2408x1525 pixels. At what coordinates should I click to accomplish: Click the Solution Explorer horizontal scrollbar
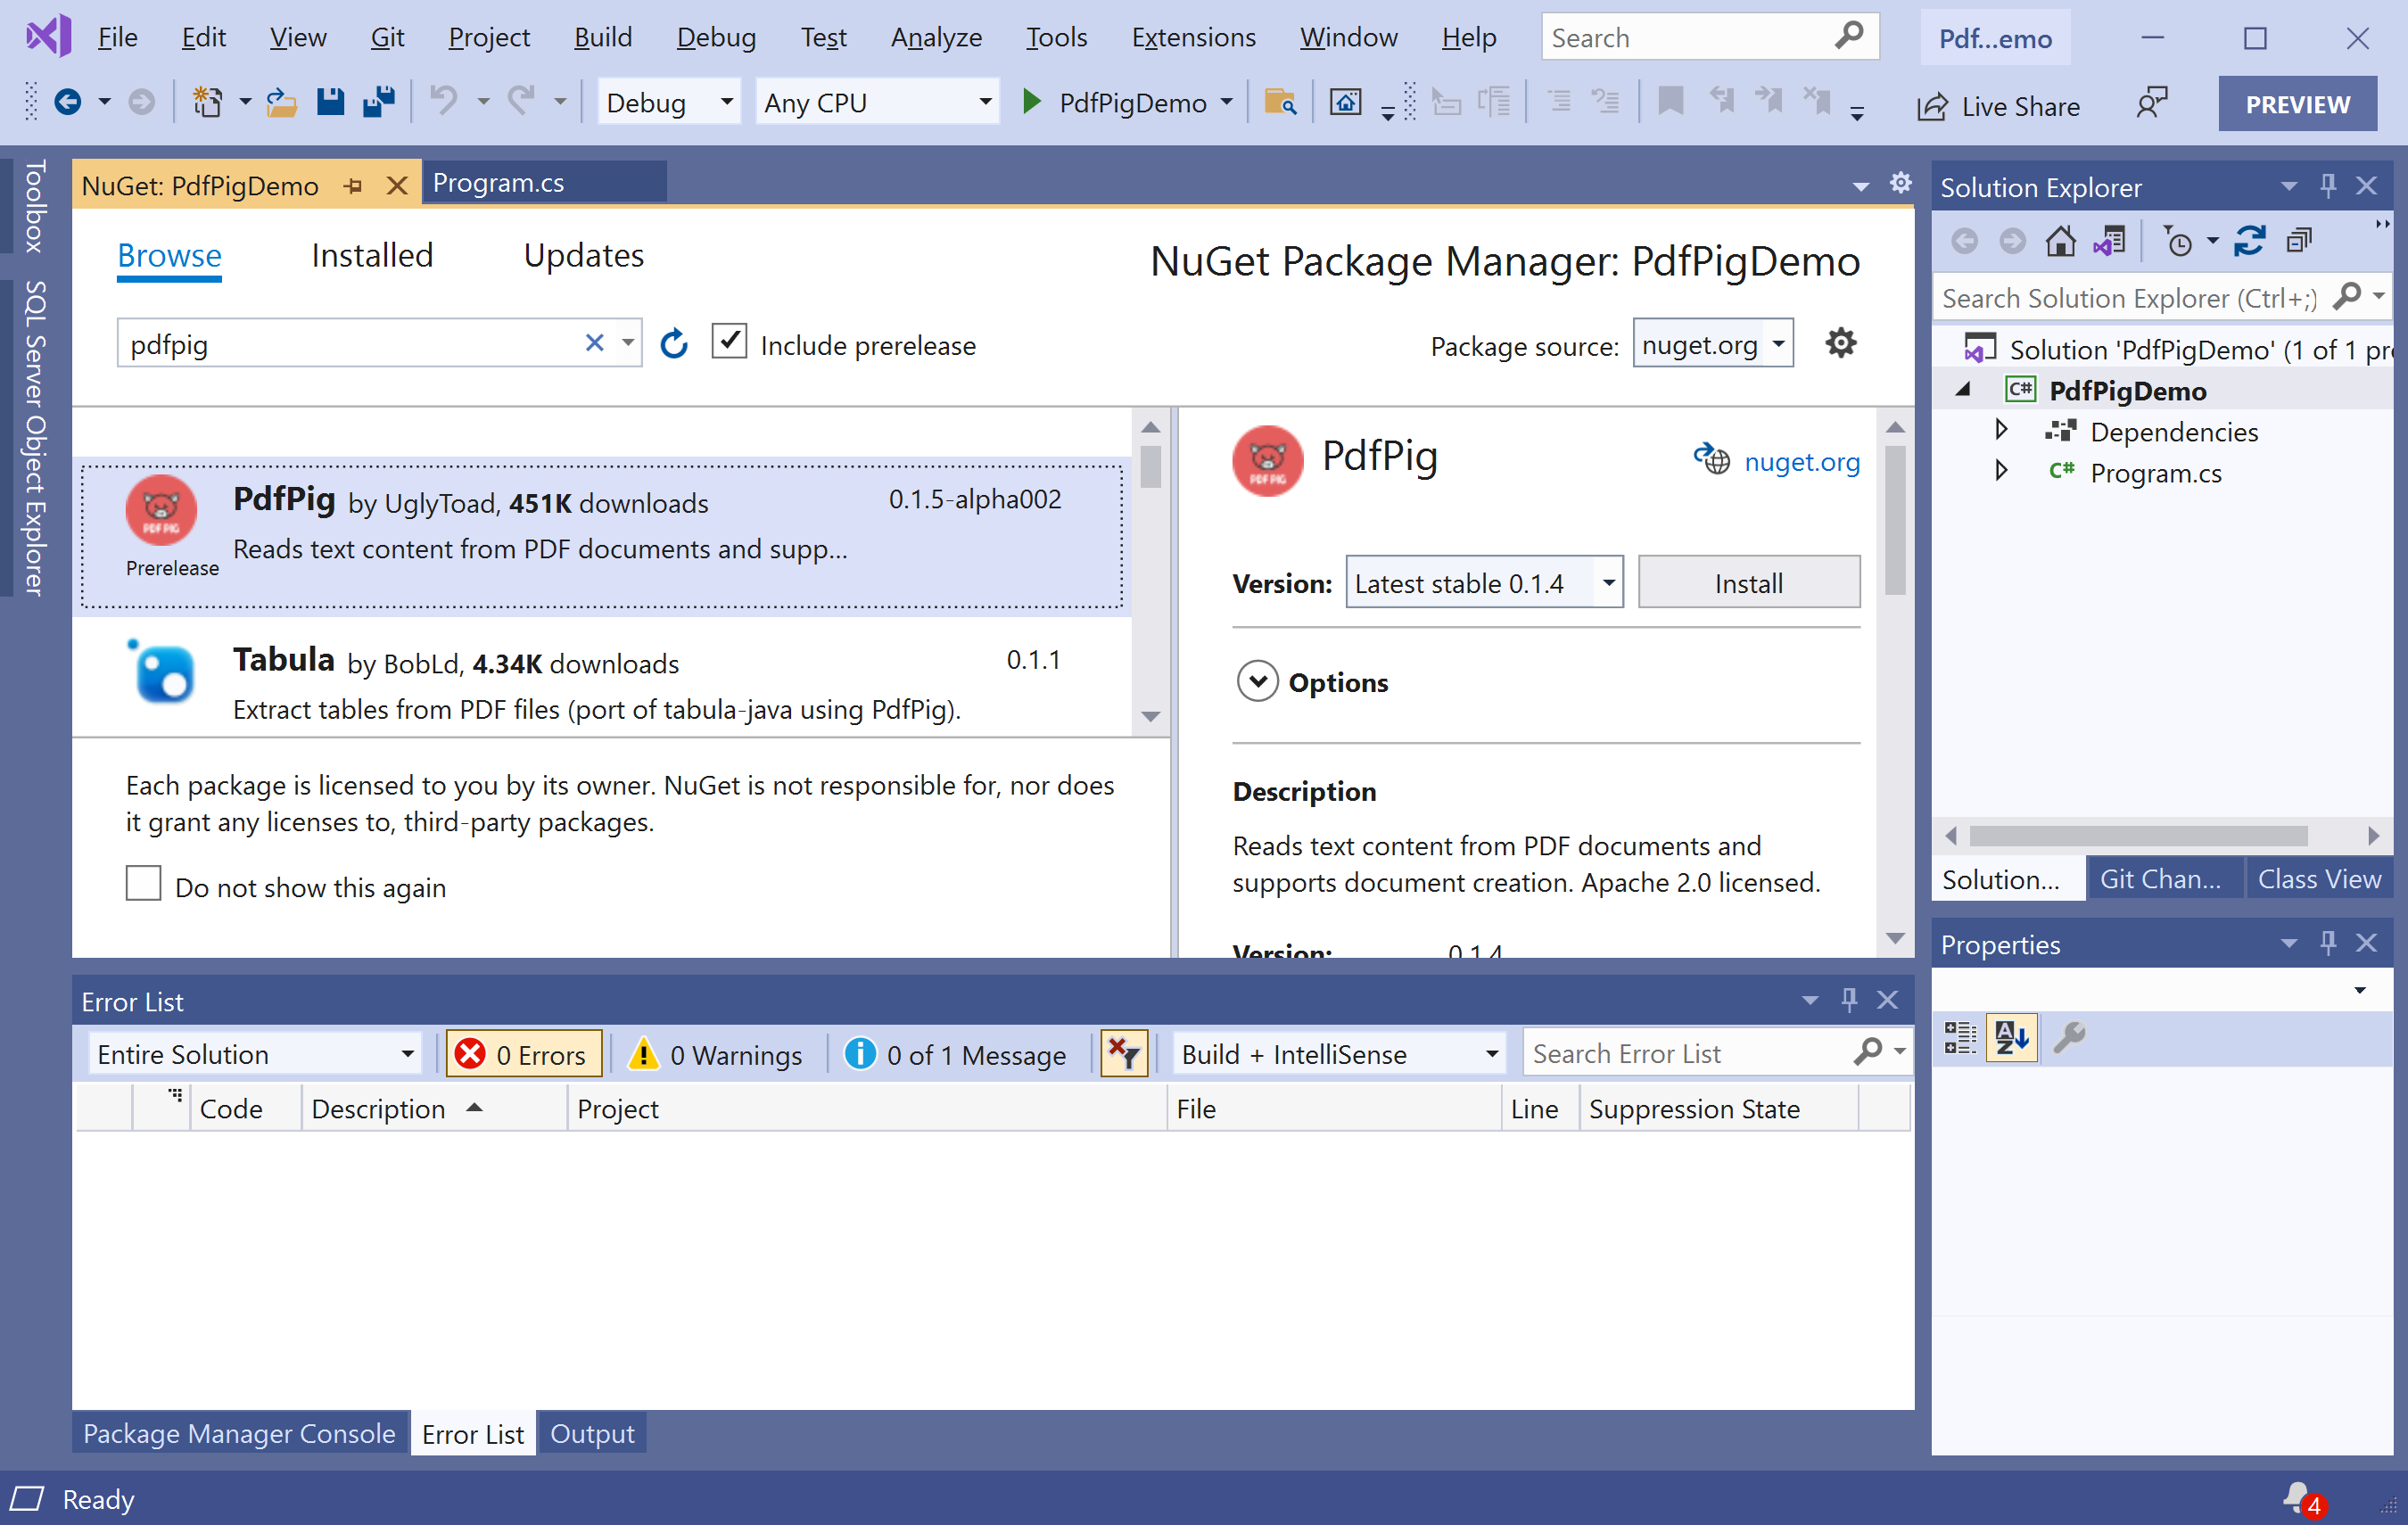(x=2137, y=834)
